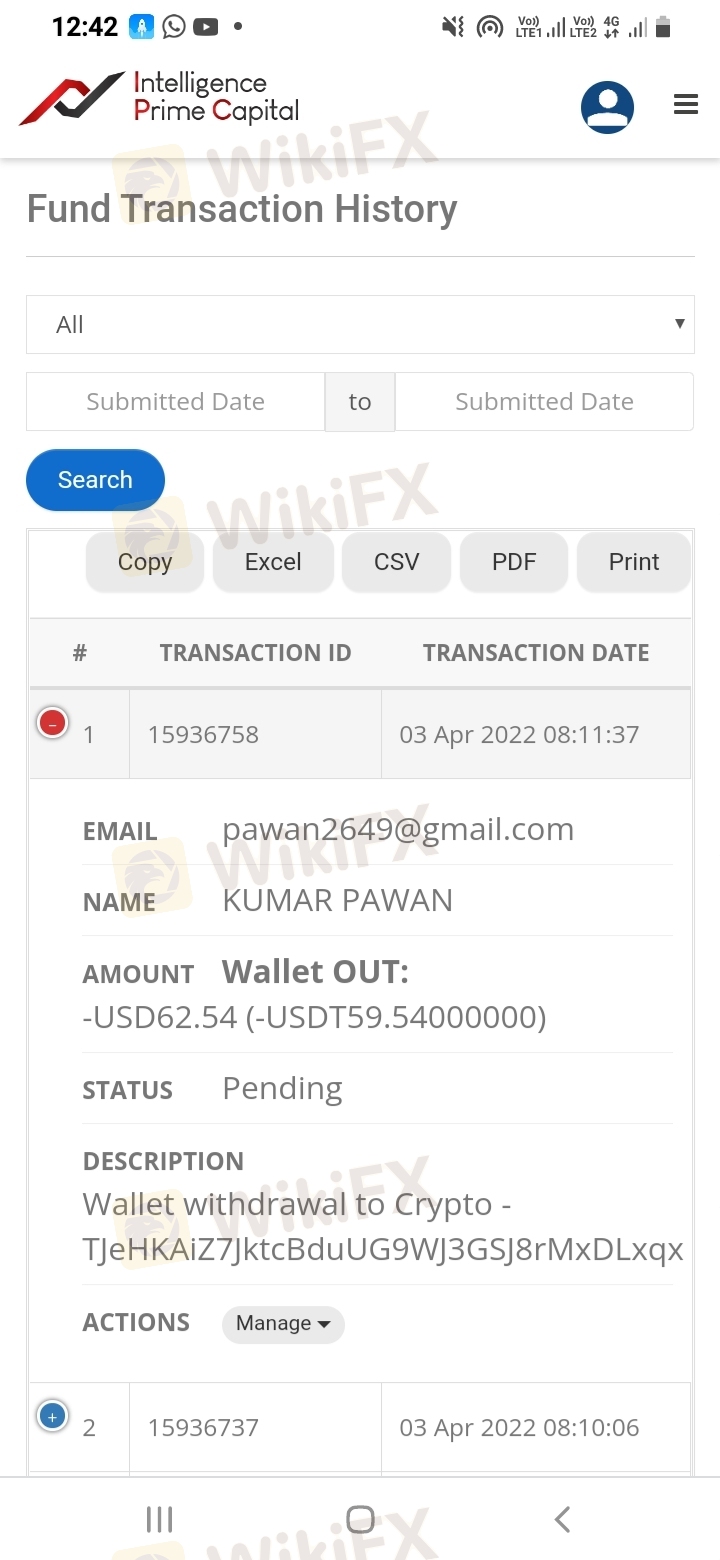Click the Intelligence Prime Capital logo
This screenshot has height=1560, width=720.
pos(159,98)
